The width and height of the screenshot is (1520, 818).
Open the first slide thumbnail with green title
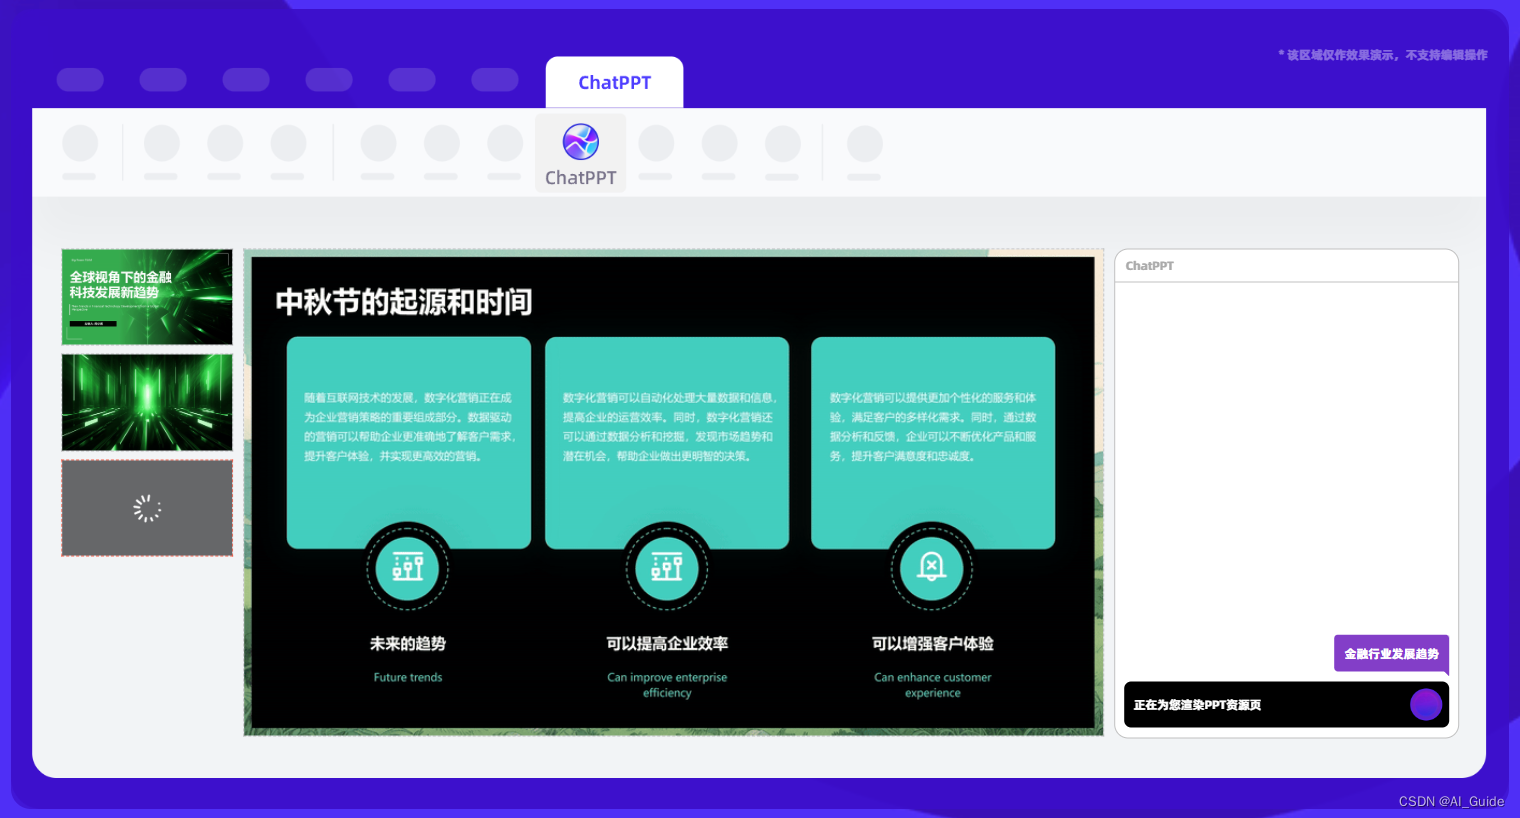(147, 297)
